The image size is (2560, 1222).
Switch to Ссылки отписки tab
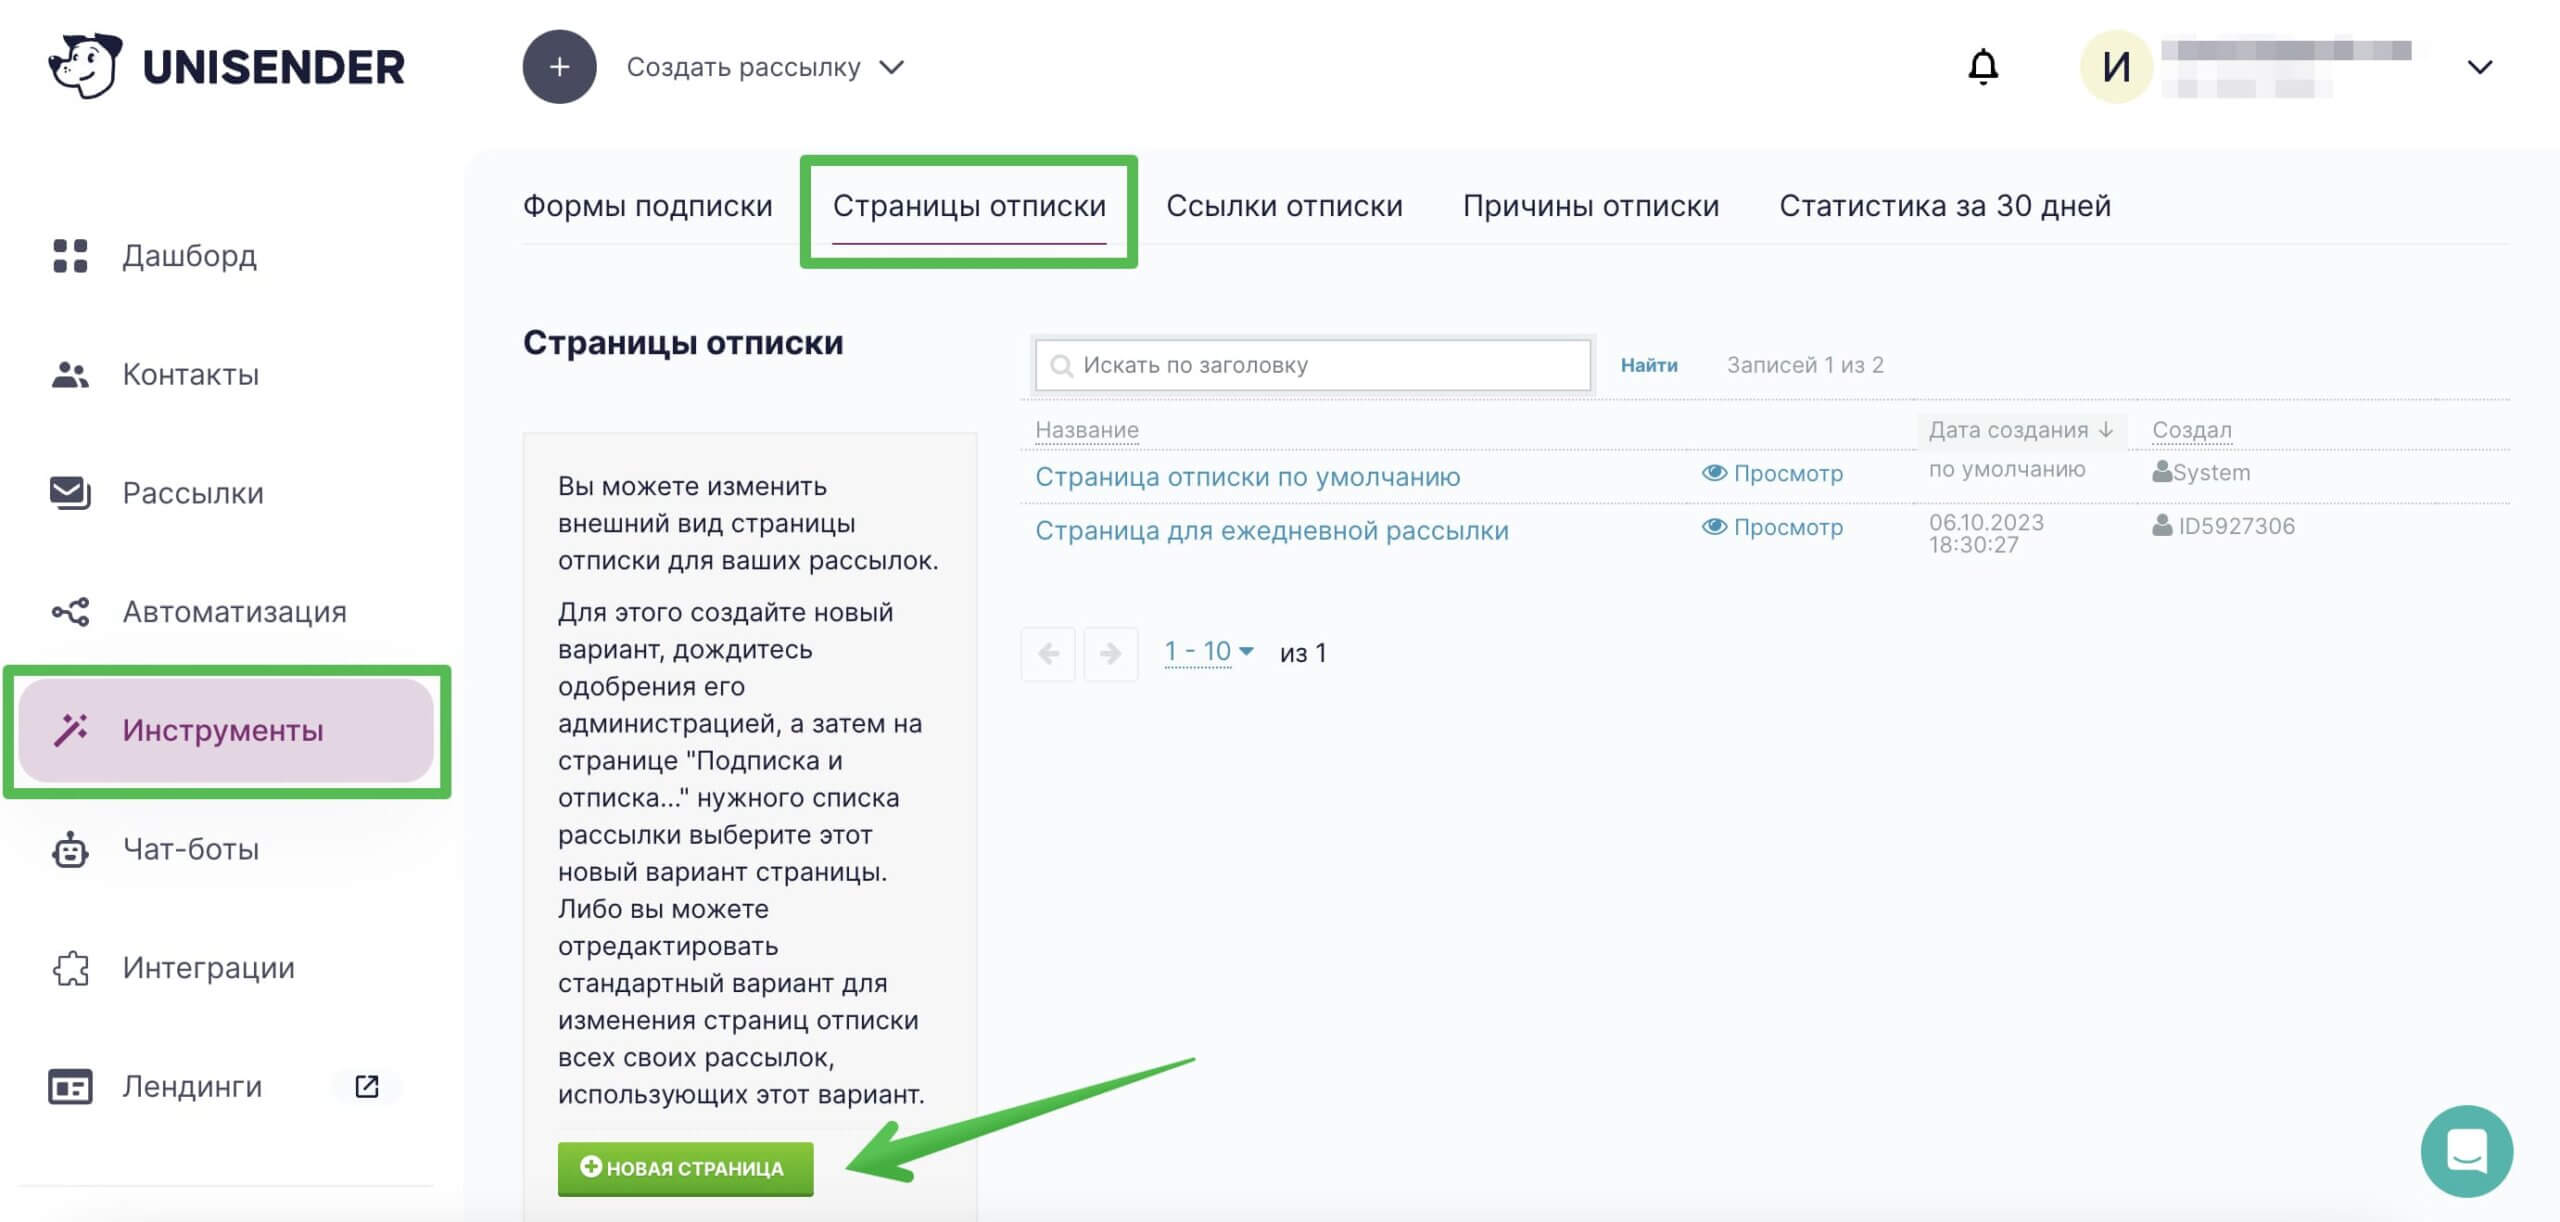pyautogui.click(x=1283, y=204)
